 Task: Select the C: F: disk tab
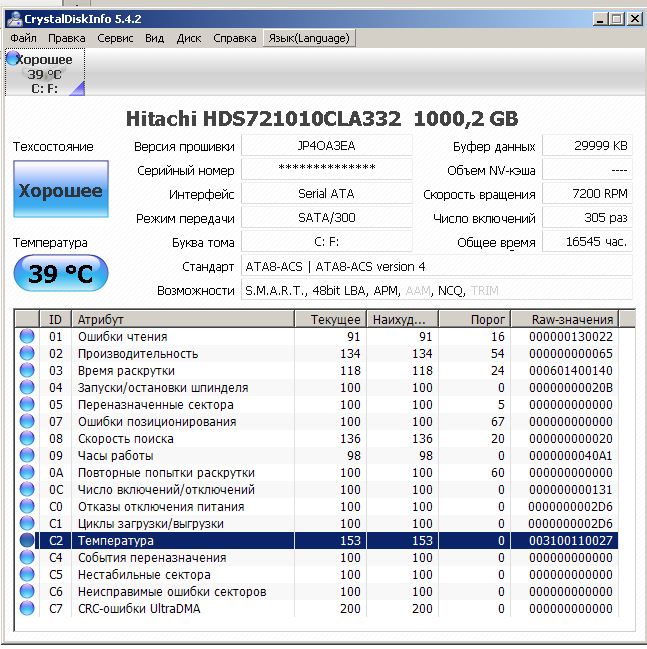tap(45, 74)
